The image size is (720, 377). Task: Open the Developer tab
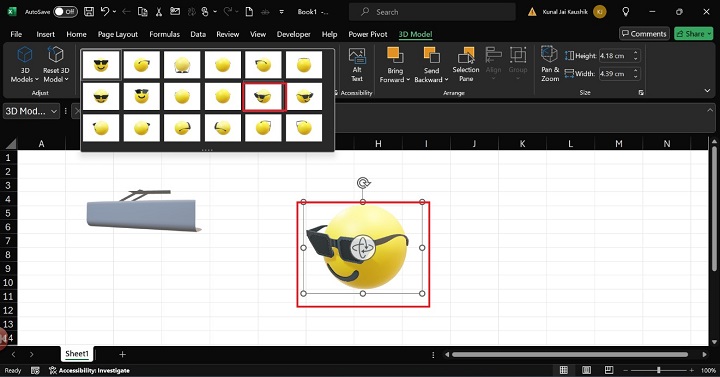pos(293,34)
